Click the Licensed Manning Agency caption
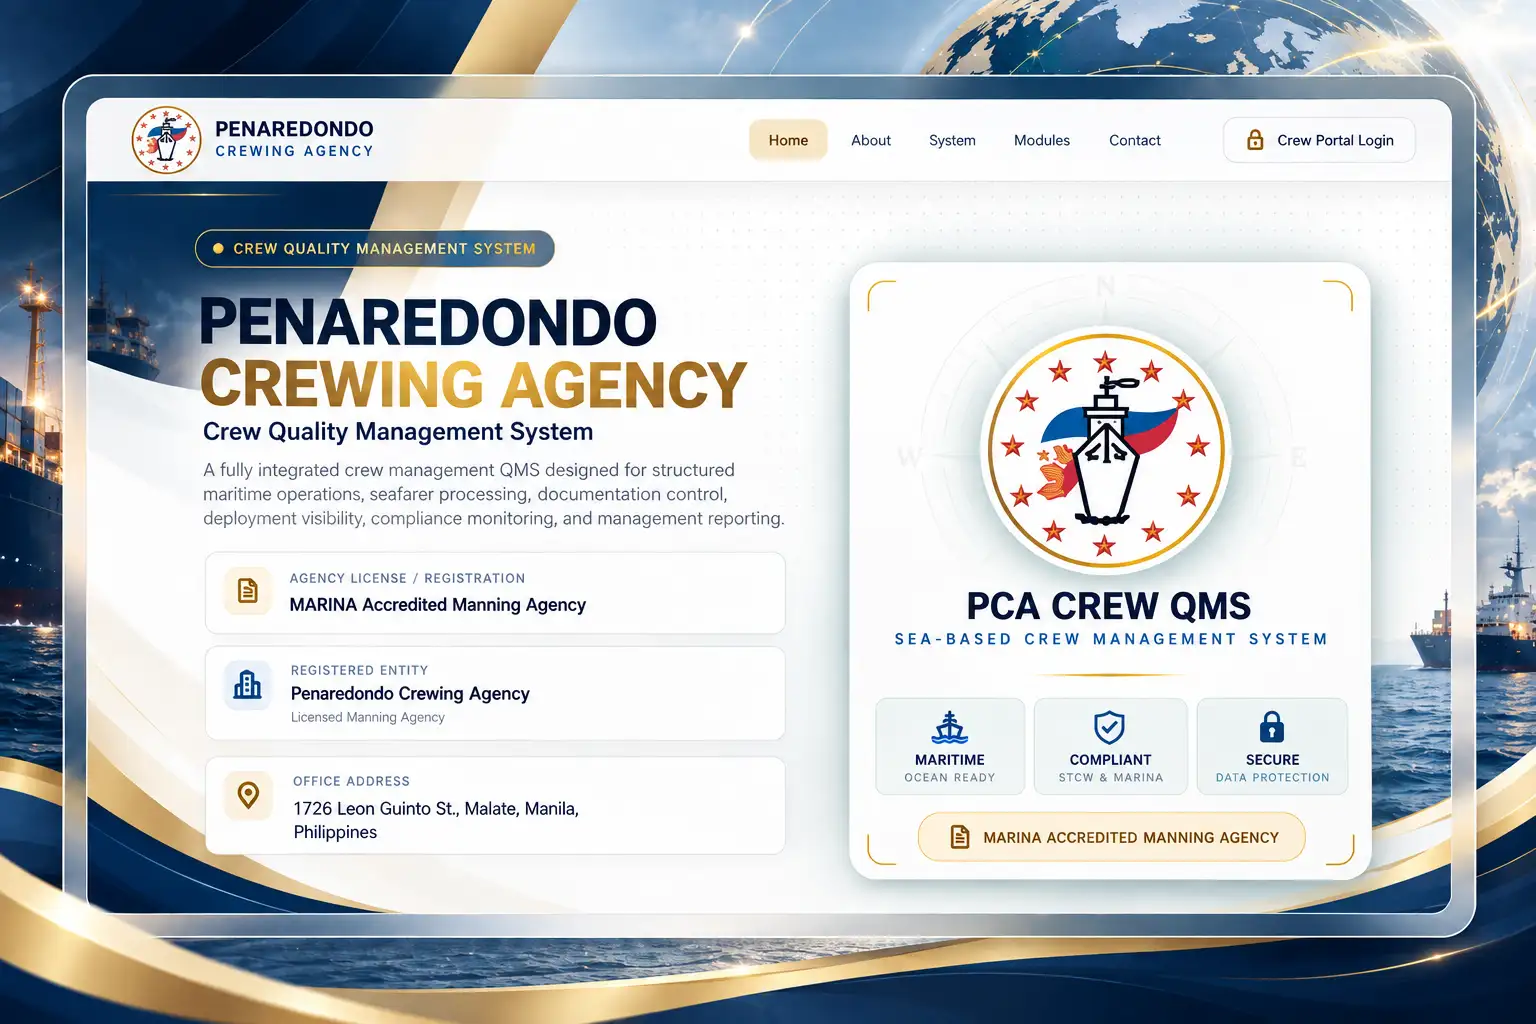Screen dimensions: 1536x1024 click(x=367, y=717)
